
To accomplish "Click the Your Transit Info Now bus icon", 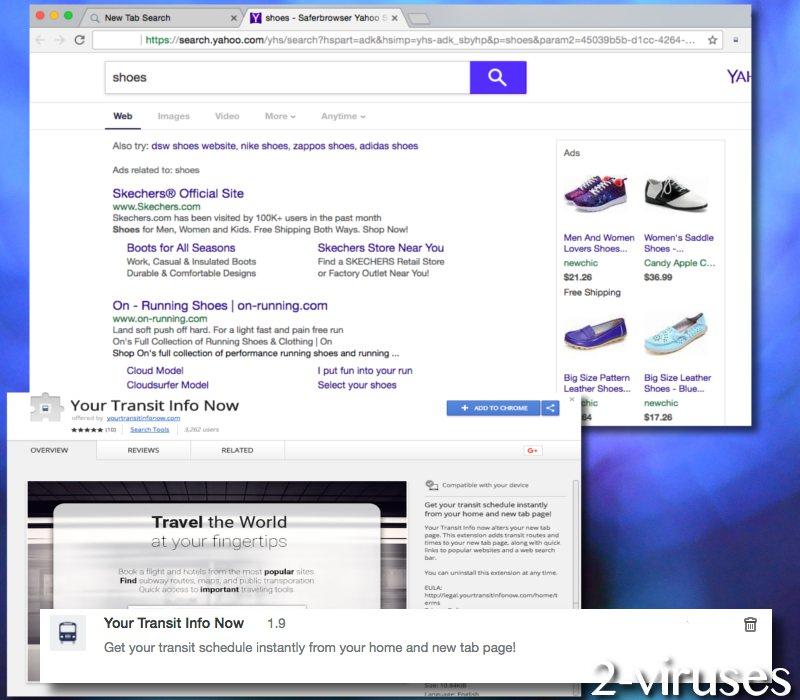I will click(x=67, y=632).
